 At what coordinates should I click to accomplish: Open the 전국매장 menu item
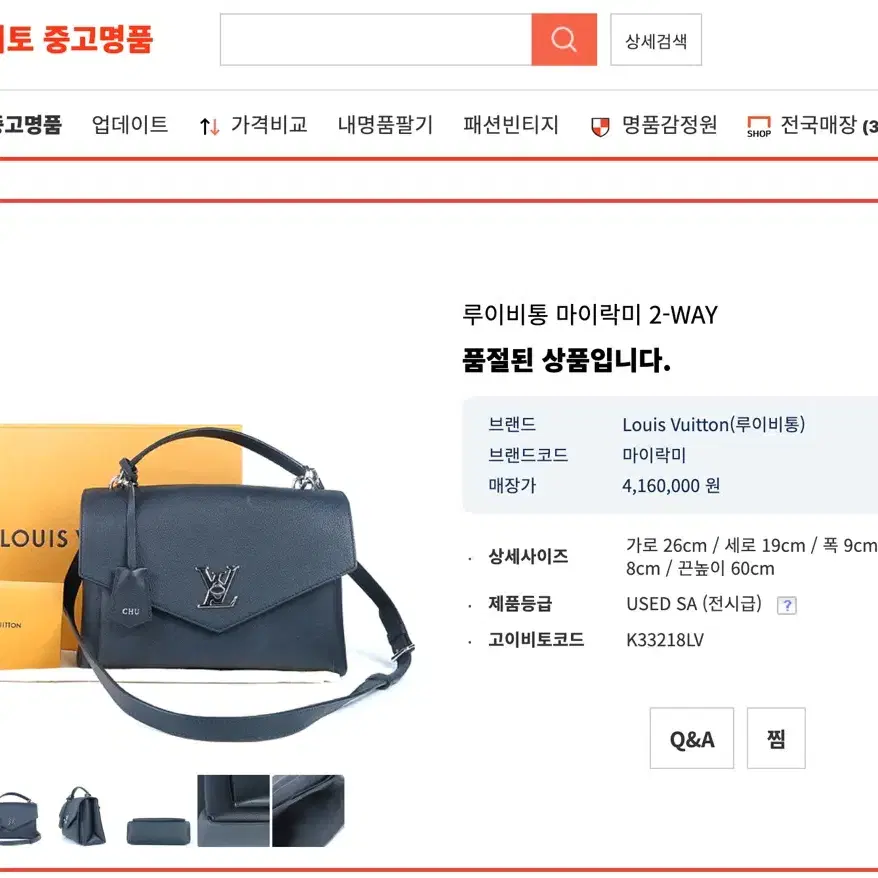point(819,124)
